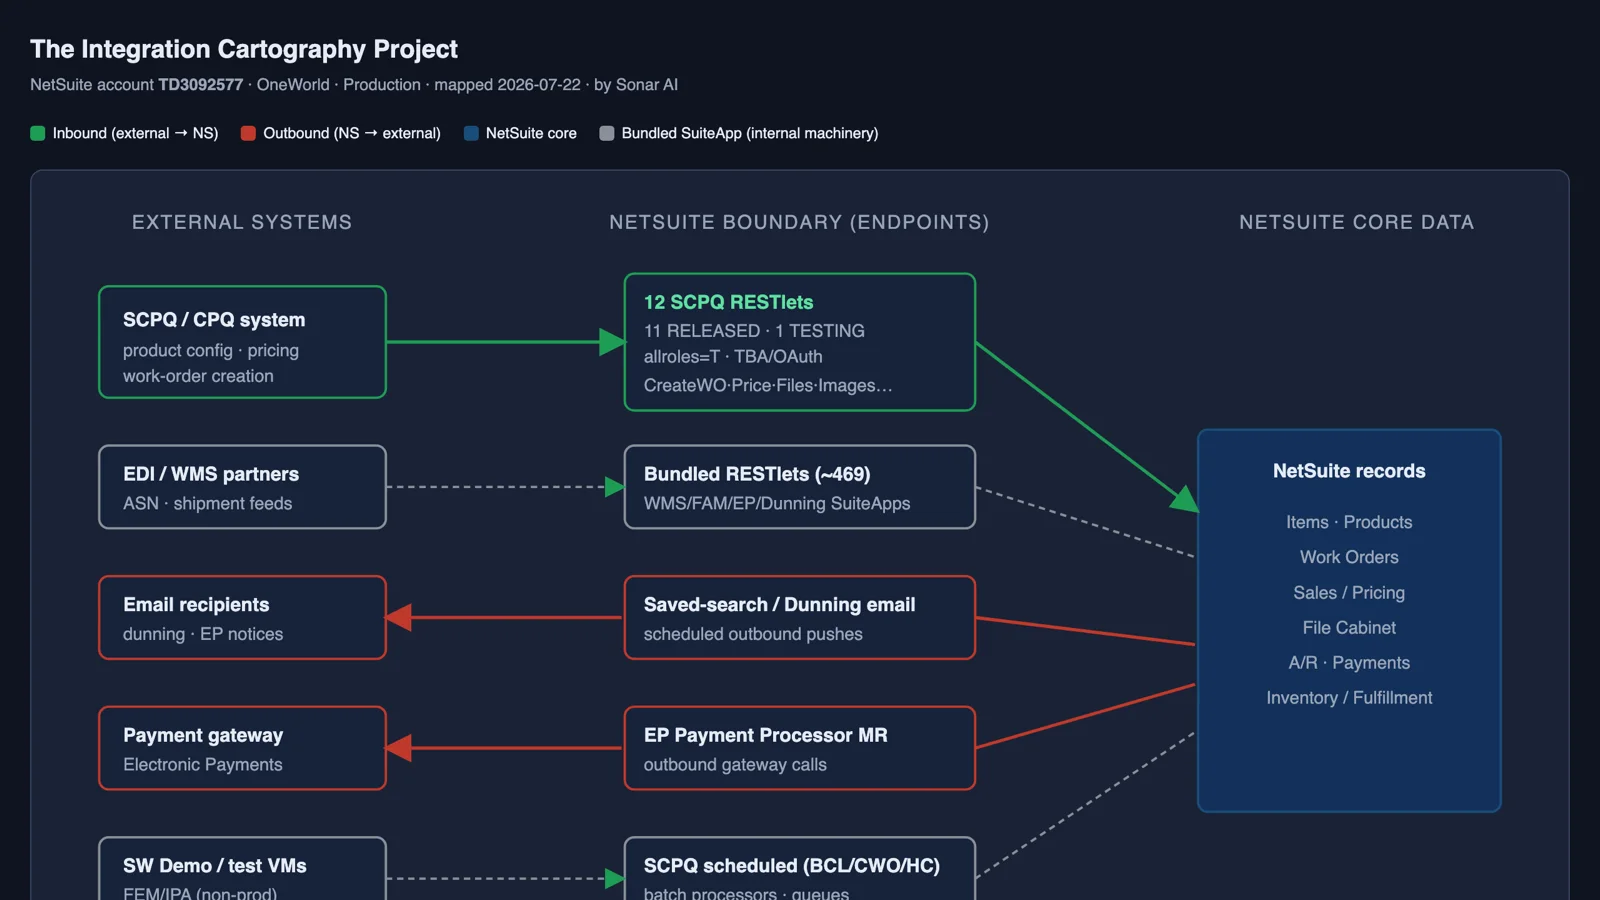This screenshot has width=1600, height=900.
Task: Click the NetSuite records heading
Action: click(1349, 471)
